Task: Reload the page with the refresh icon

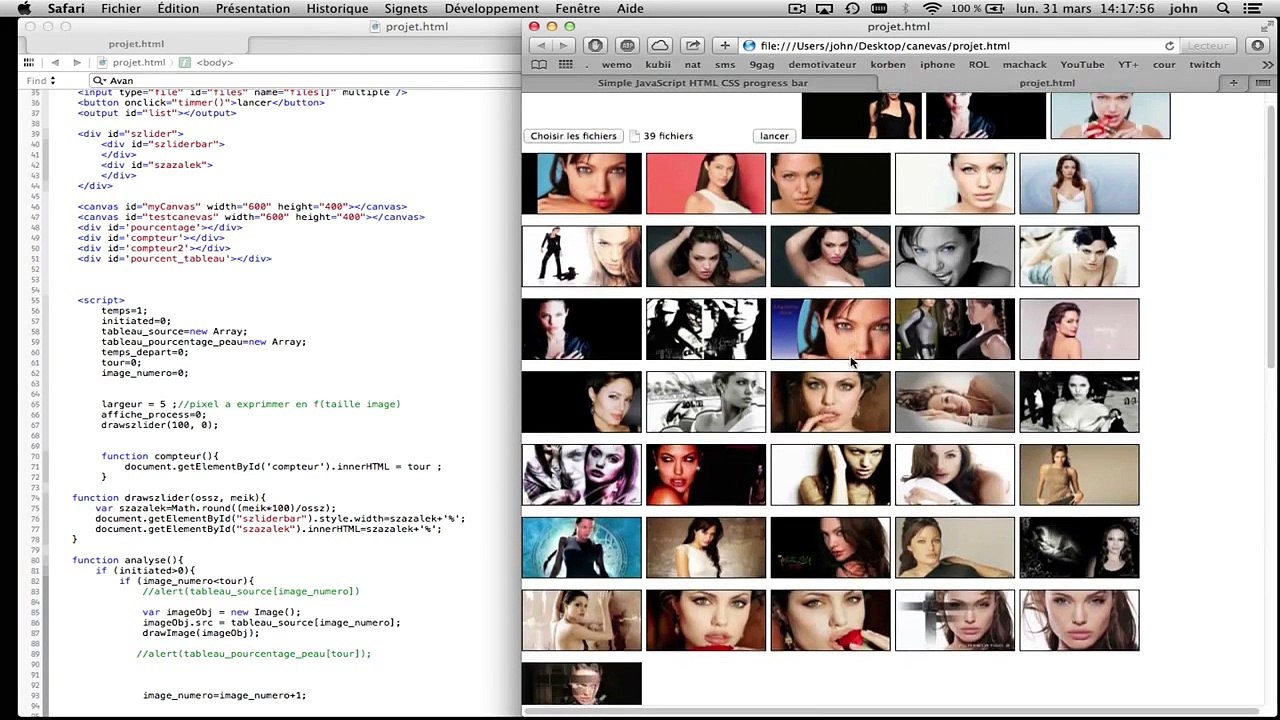Action: (1169, 46)
